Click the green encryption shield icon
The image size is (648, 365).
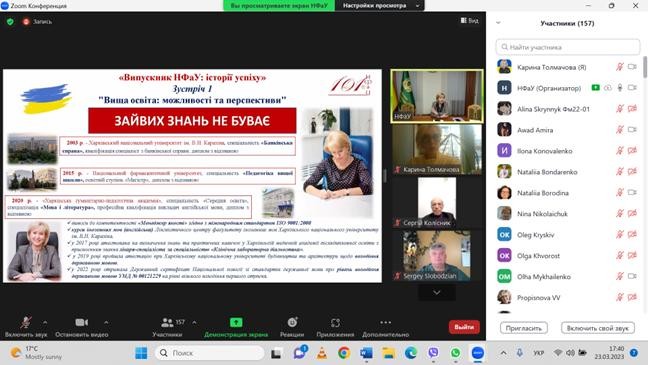click(x=10, y=21)
